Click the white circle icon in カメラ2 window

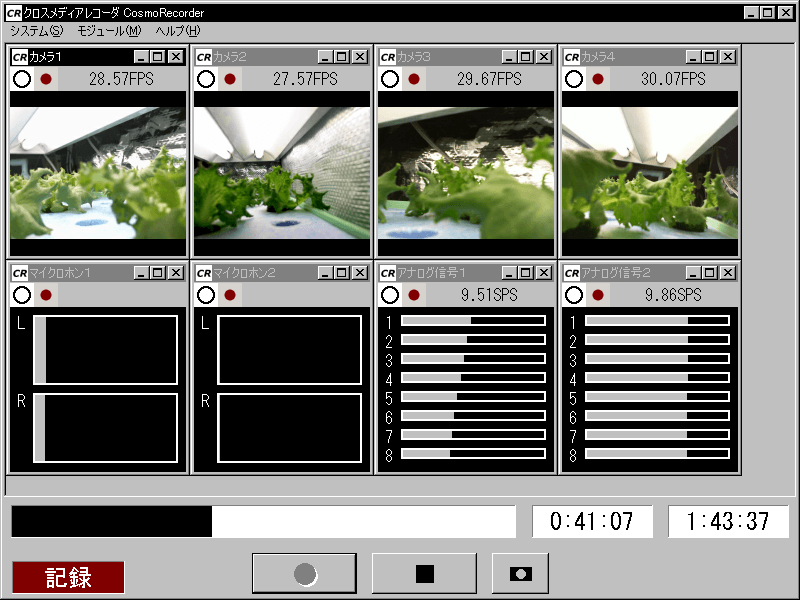[206, 79]
